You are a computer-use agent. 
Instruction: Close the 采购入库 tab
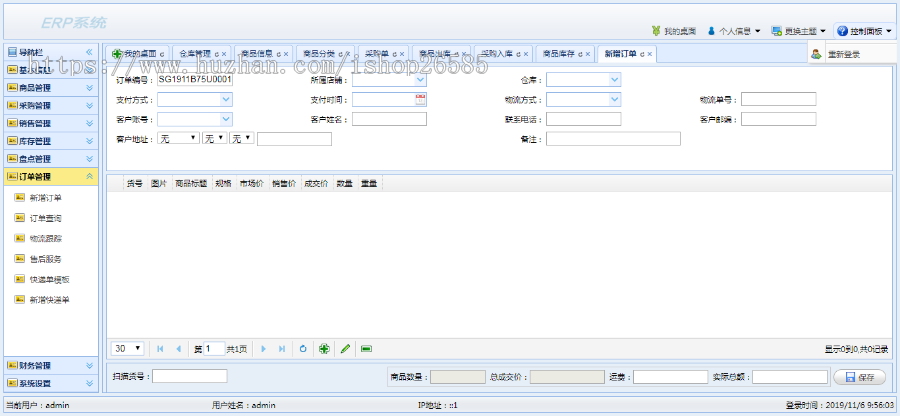click(526, 54)
